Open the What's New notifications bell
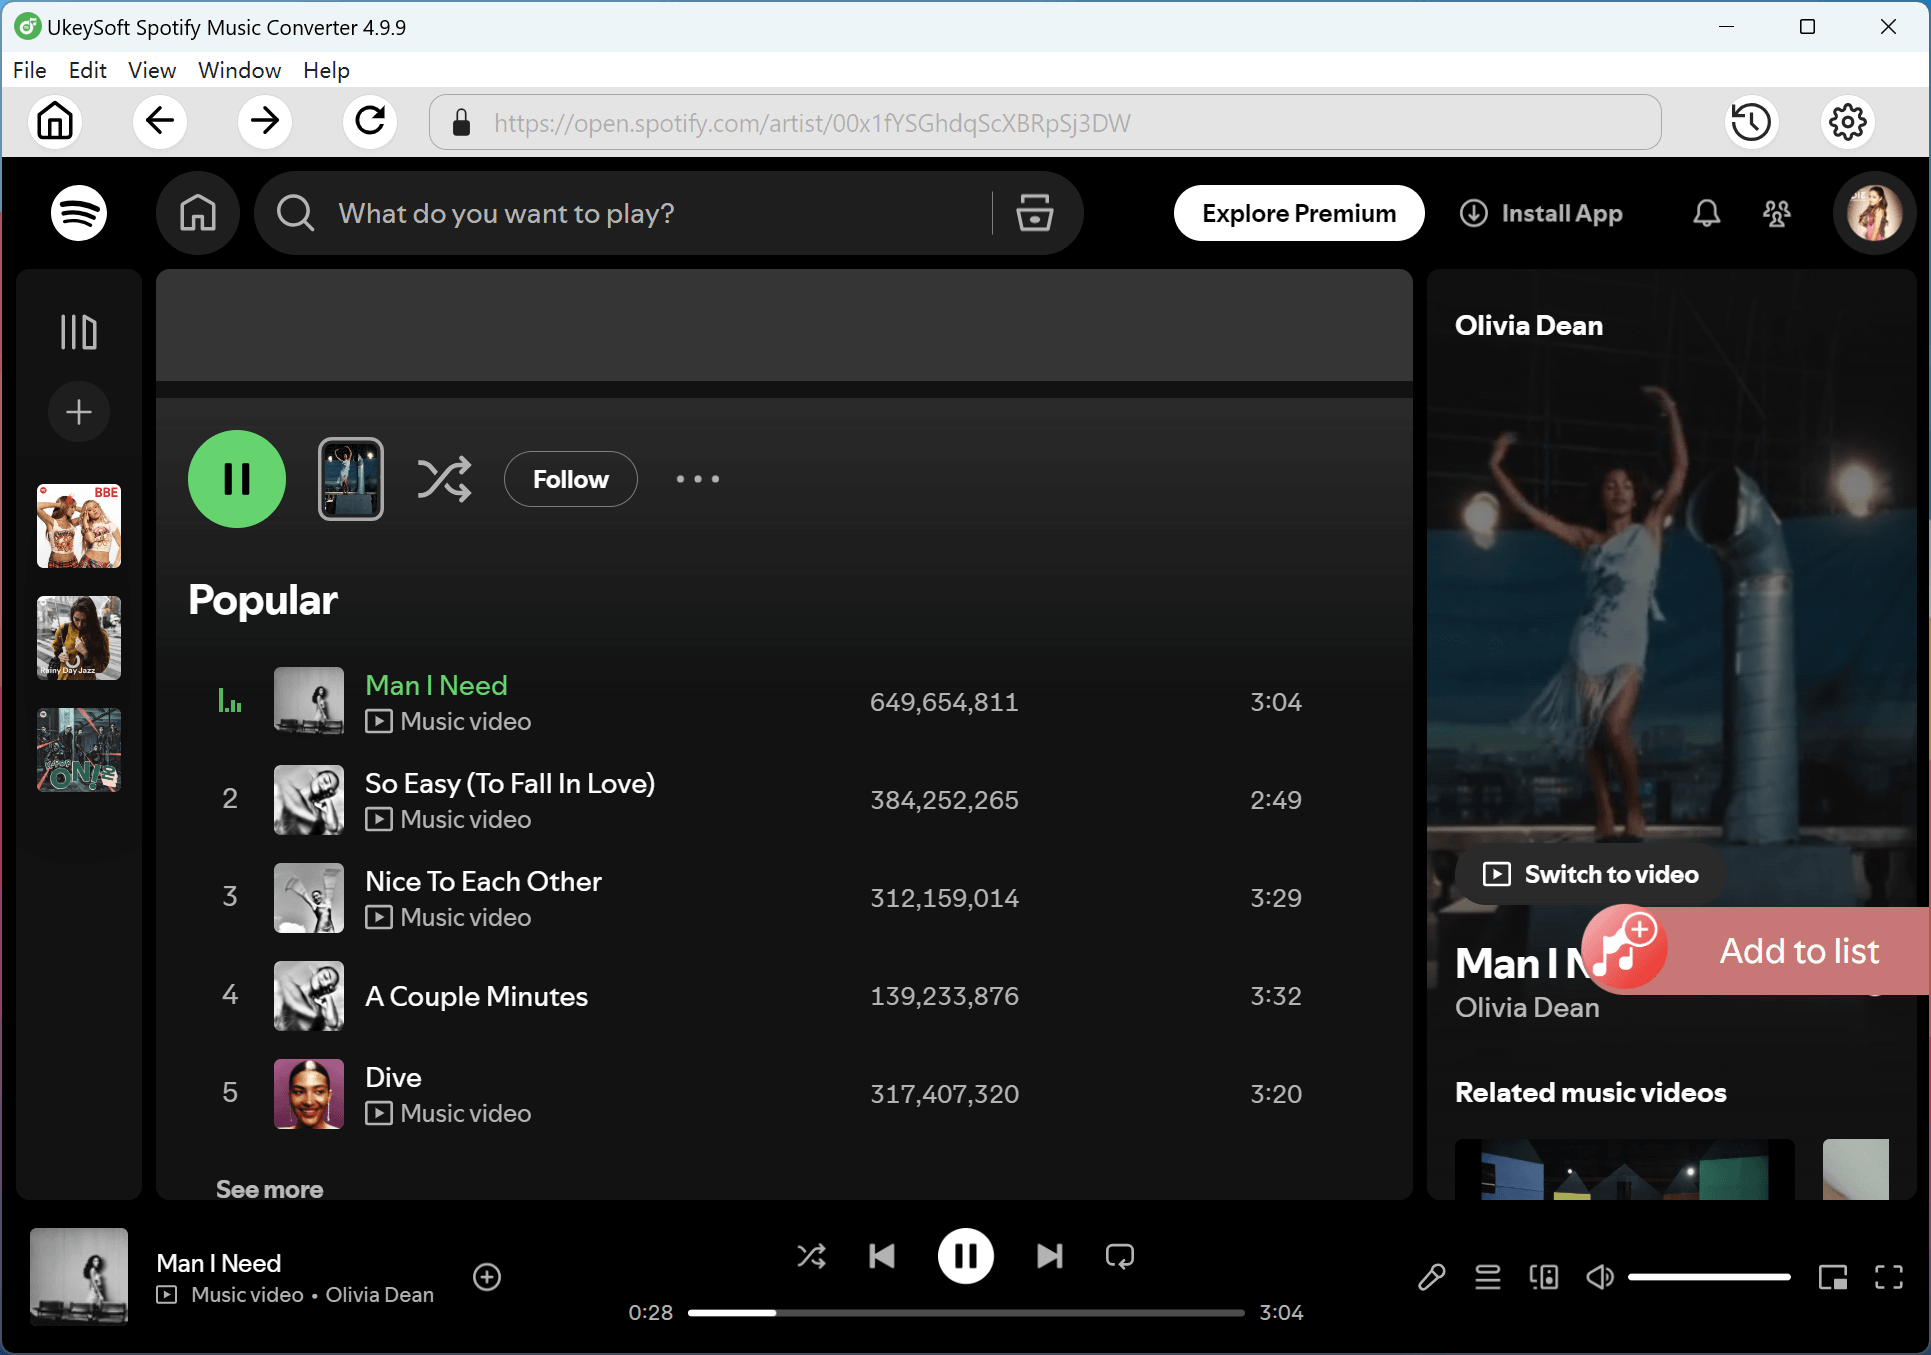 tap(1706, 213)
